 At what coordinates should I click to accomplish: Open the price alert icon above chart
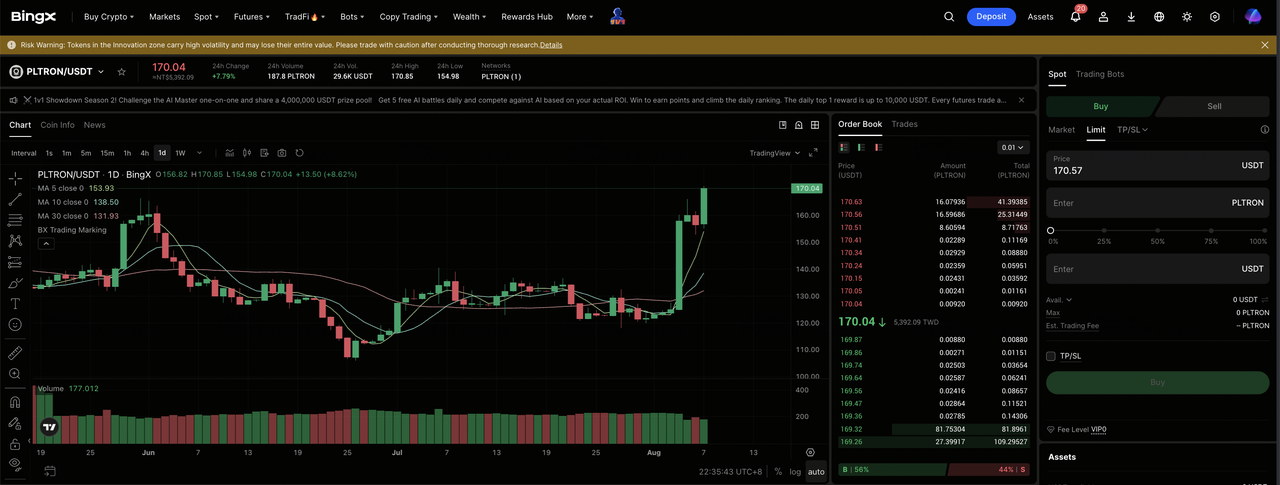pos(799,125)
